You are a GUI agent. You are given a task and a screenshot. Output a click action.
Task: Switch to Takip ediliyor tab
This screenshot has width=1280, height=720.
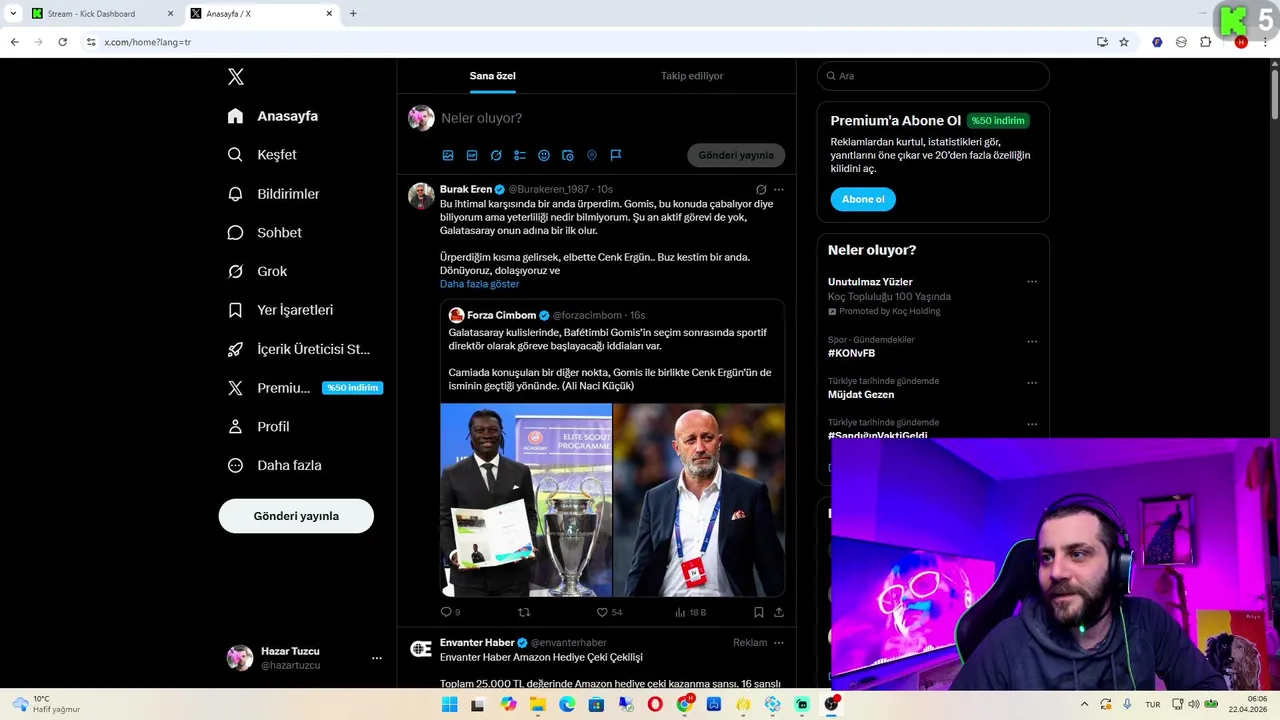coord(692,76)
